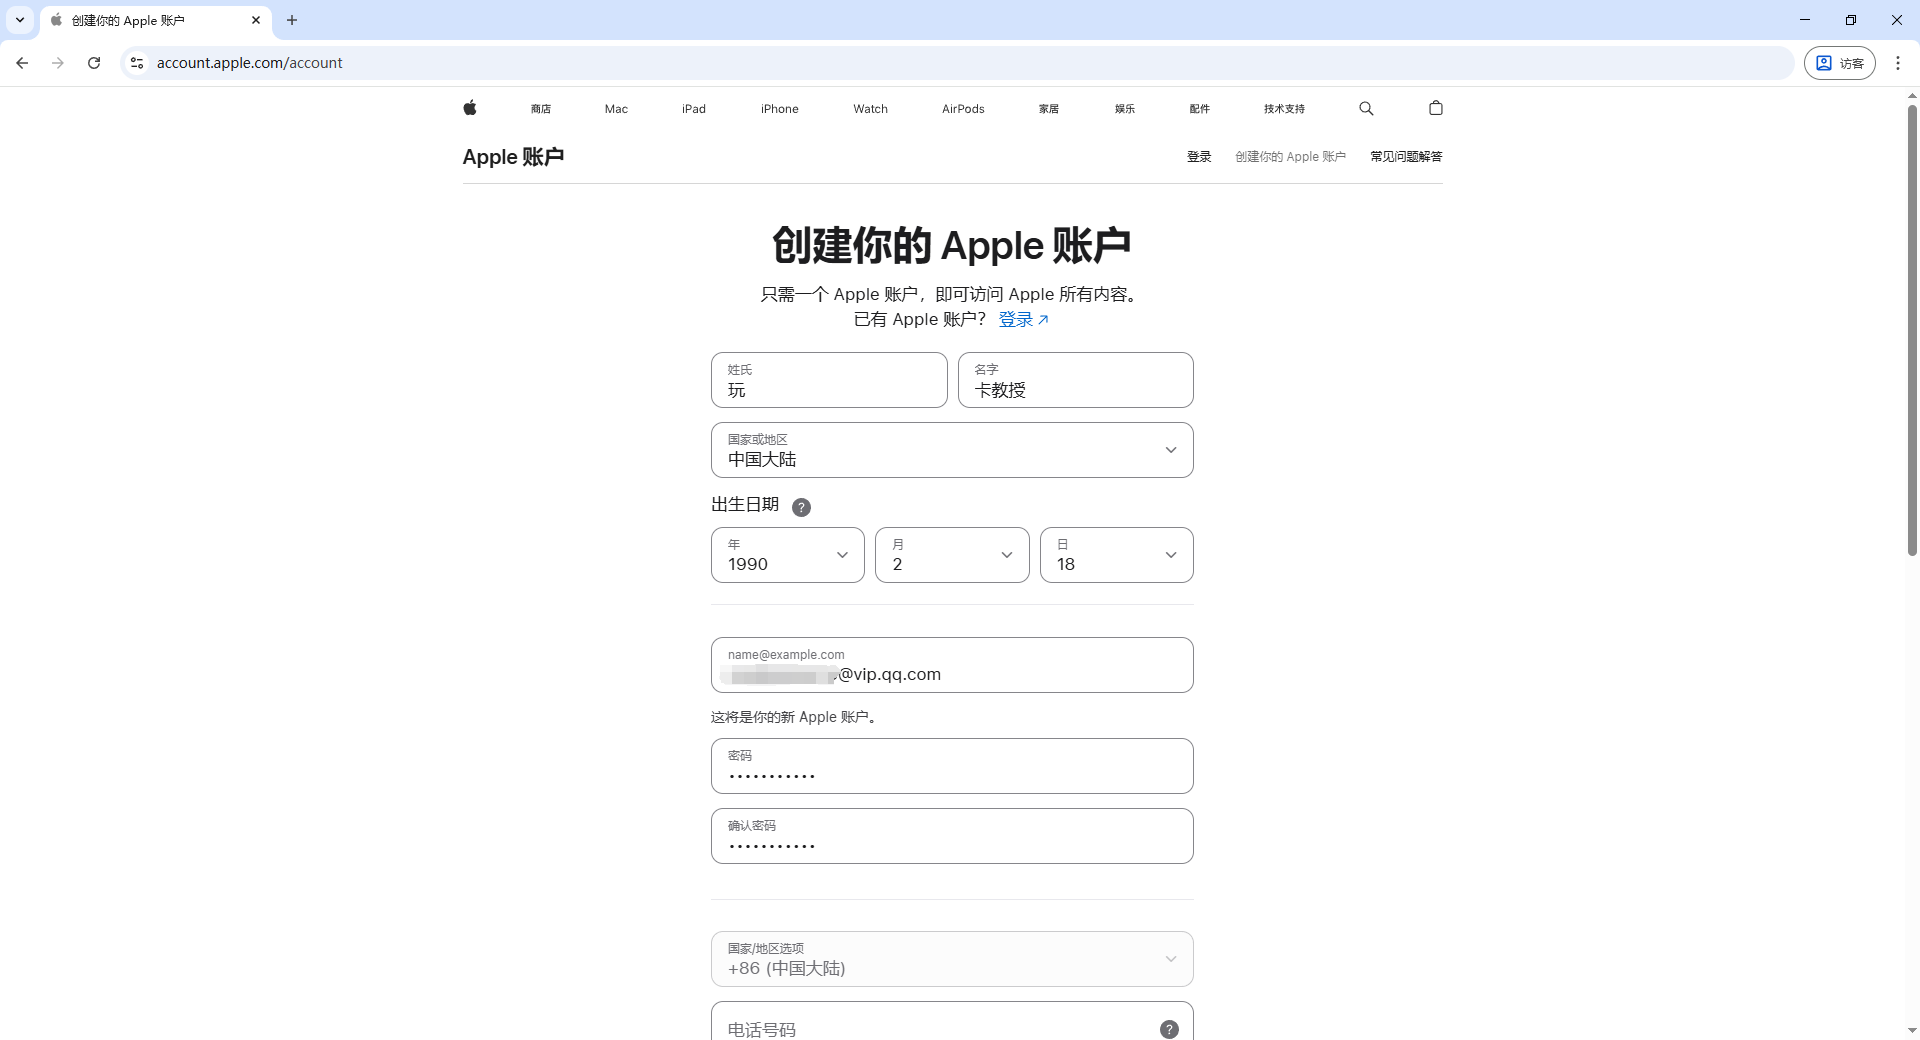This screenshot has width=1920, height=1040.
Task: Click the scrollbar down arrow
Action: coord(1912,1030)
